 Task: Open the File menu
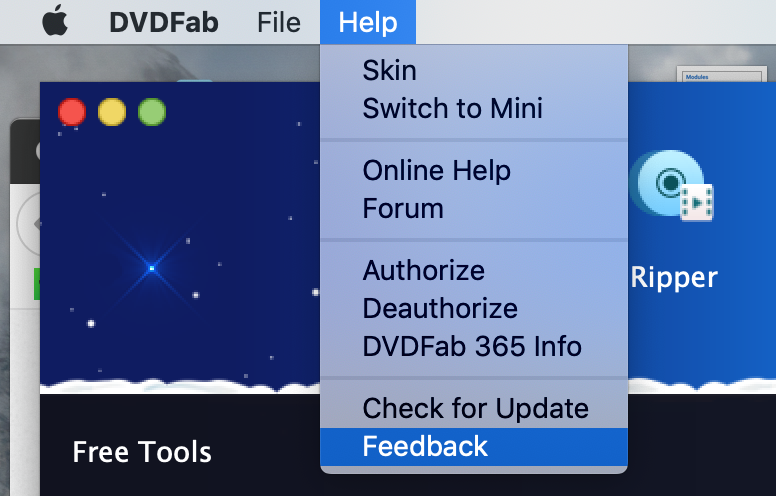[279, 22]
